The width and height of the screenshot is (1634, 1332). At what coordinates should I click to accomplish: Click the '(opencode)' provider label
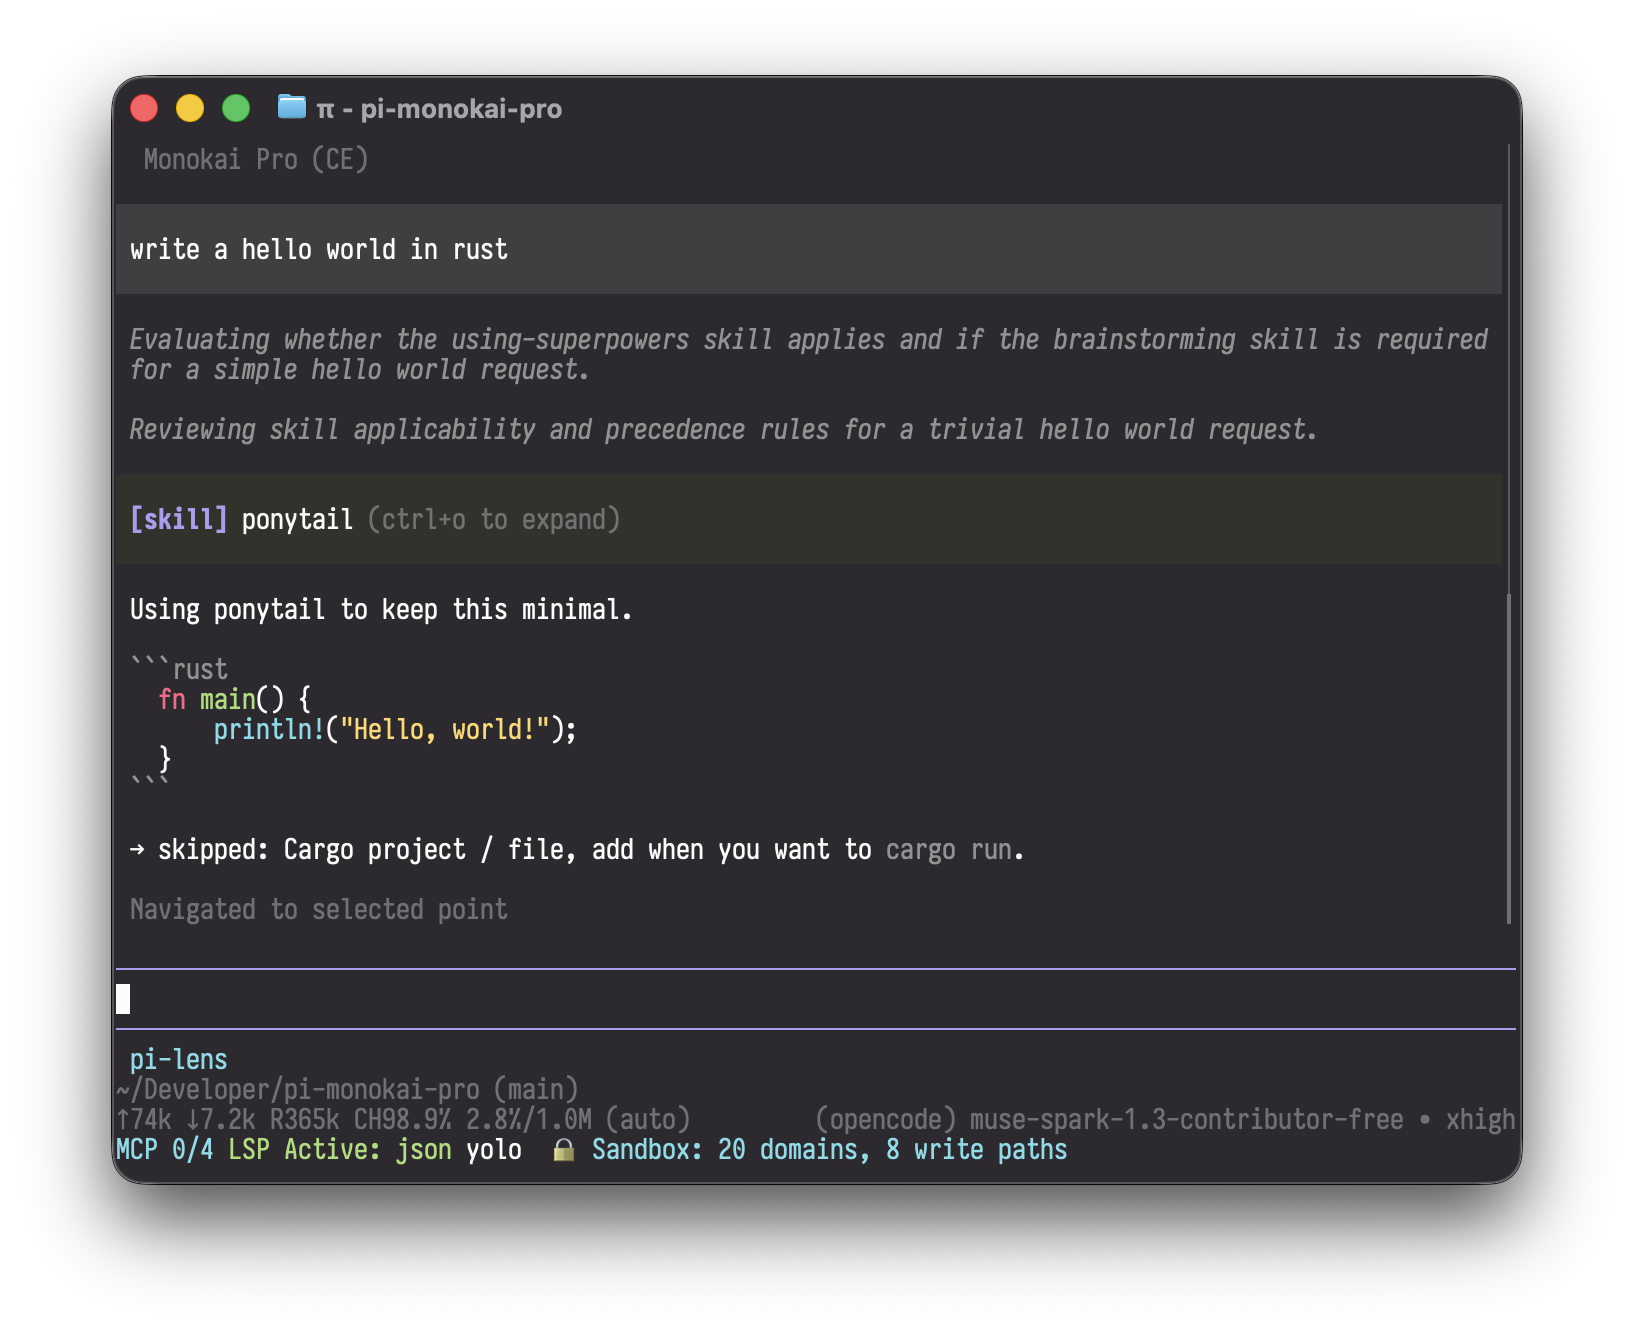(x=886, y=1119)
